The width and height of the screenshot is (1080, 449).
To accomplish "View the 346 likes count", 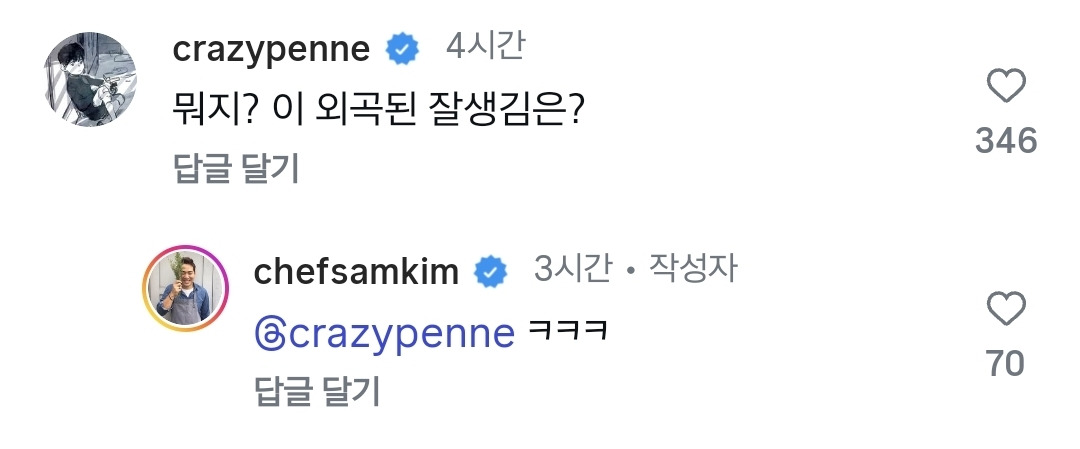I will coord(1006,142).
